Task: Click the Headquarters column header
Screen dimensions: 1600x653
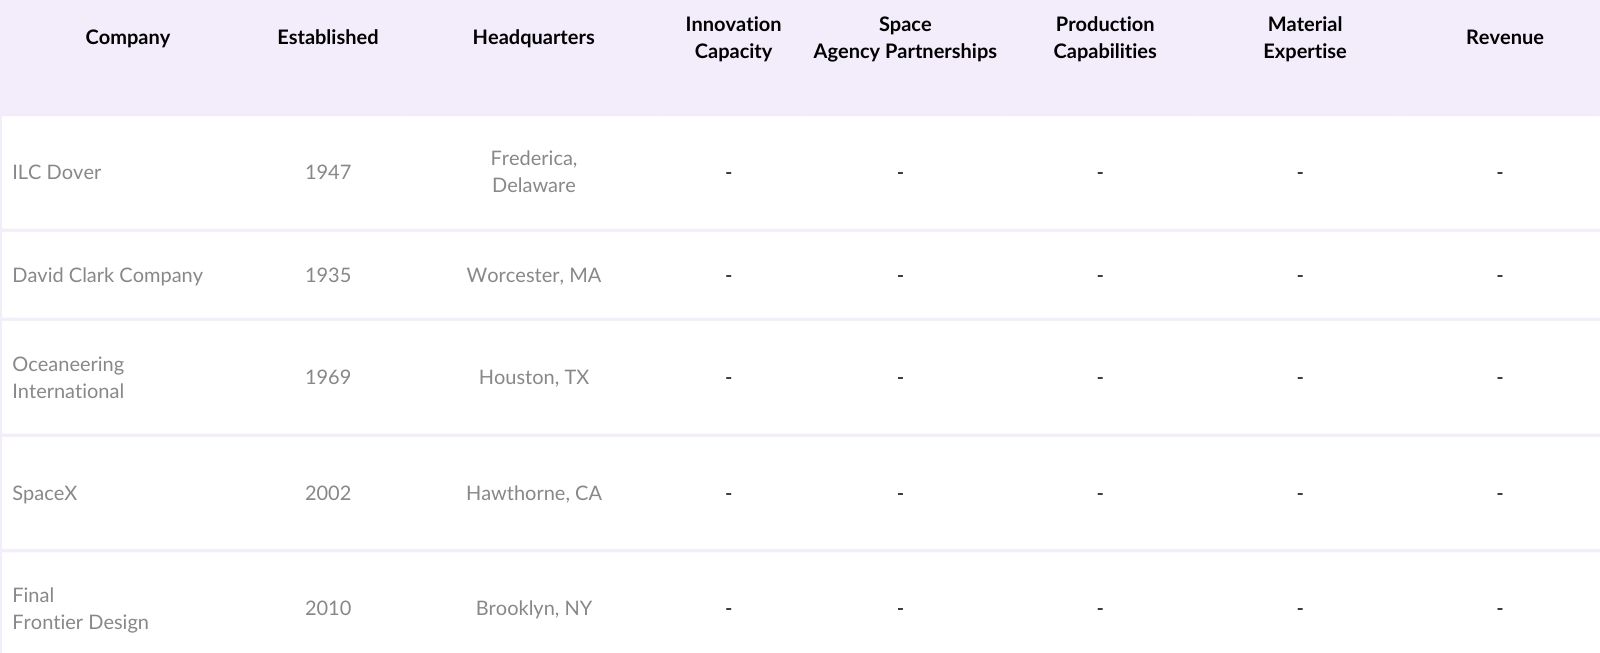Action: 533,38
